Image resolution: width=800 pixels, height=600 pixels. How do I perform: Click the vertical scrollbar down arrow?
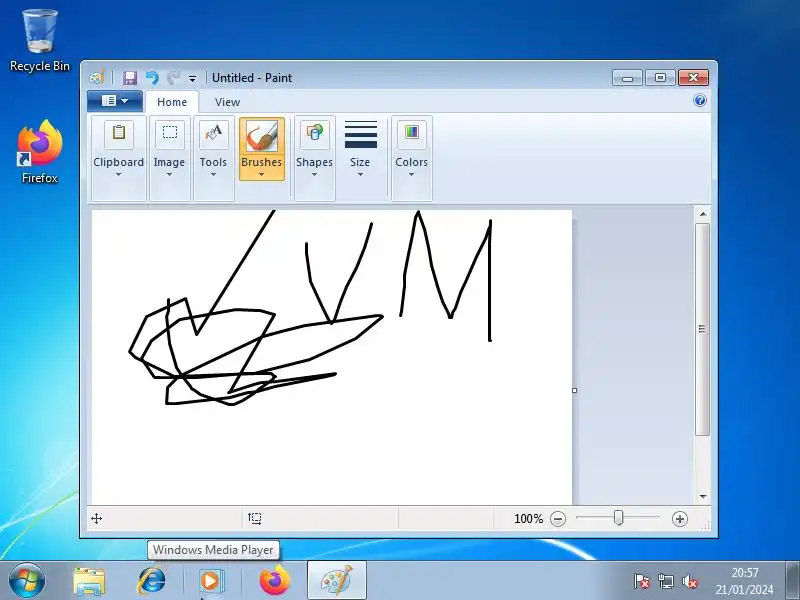pos(703,496)
